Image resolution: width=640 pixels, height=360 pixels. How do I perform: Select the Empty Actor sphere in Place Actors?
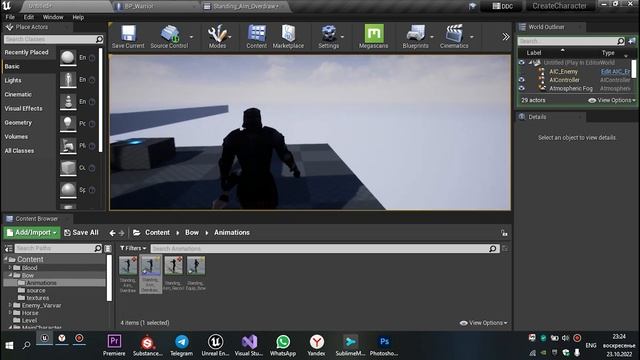point(68,58)
